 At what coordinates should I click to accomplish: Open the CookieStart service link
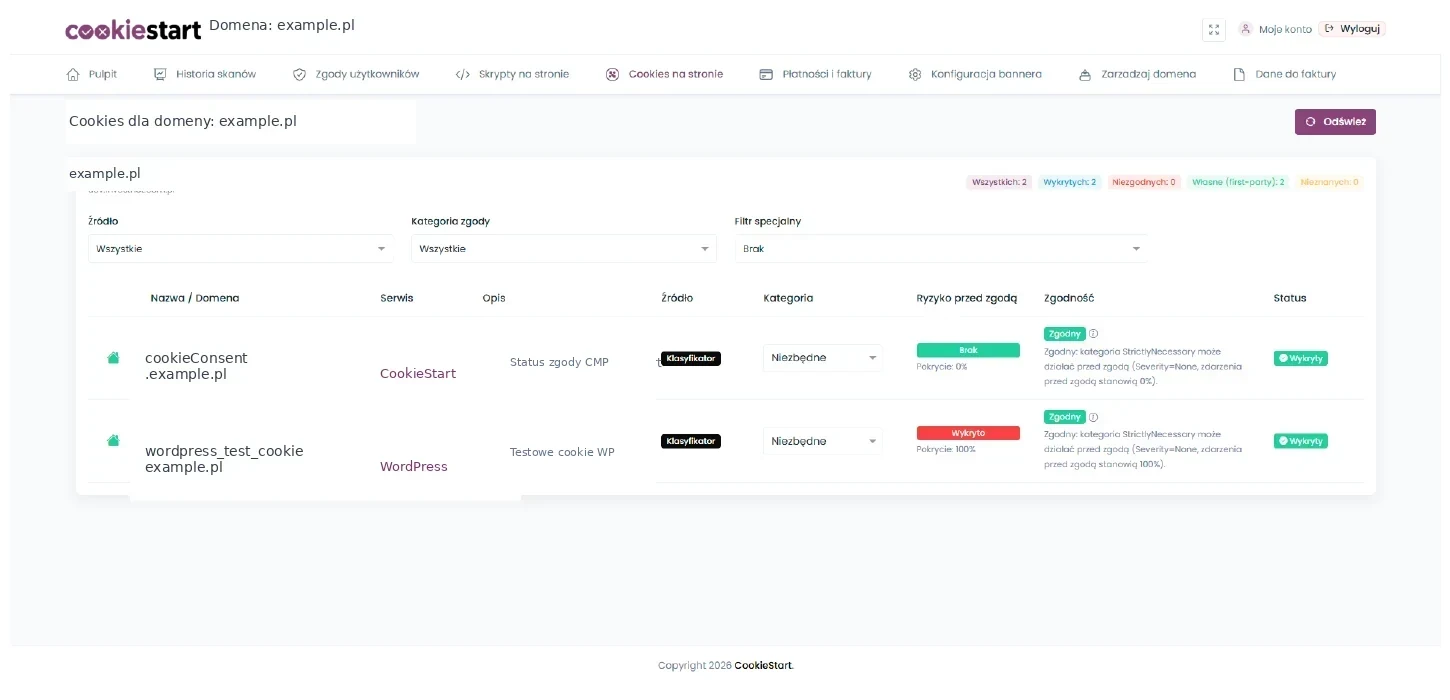pos(418,373)
